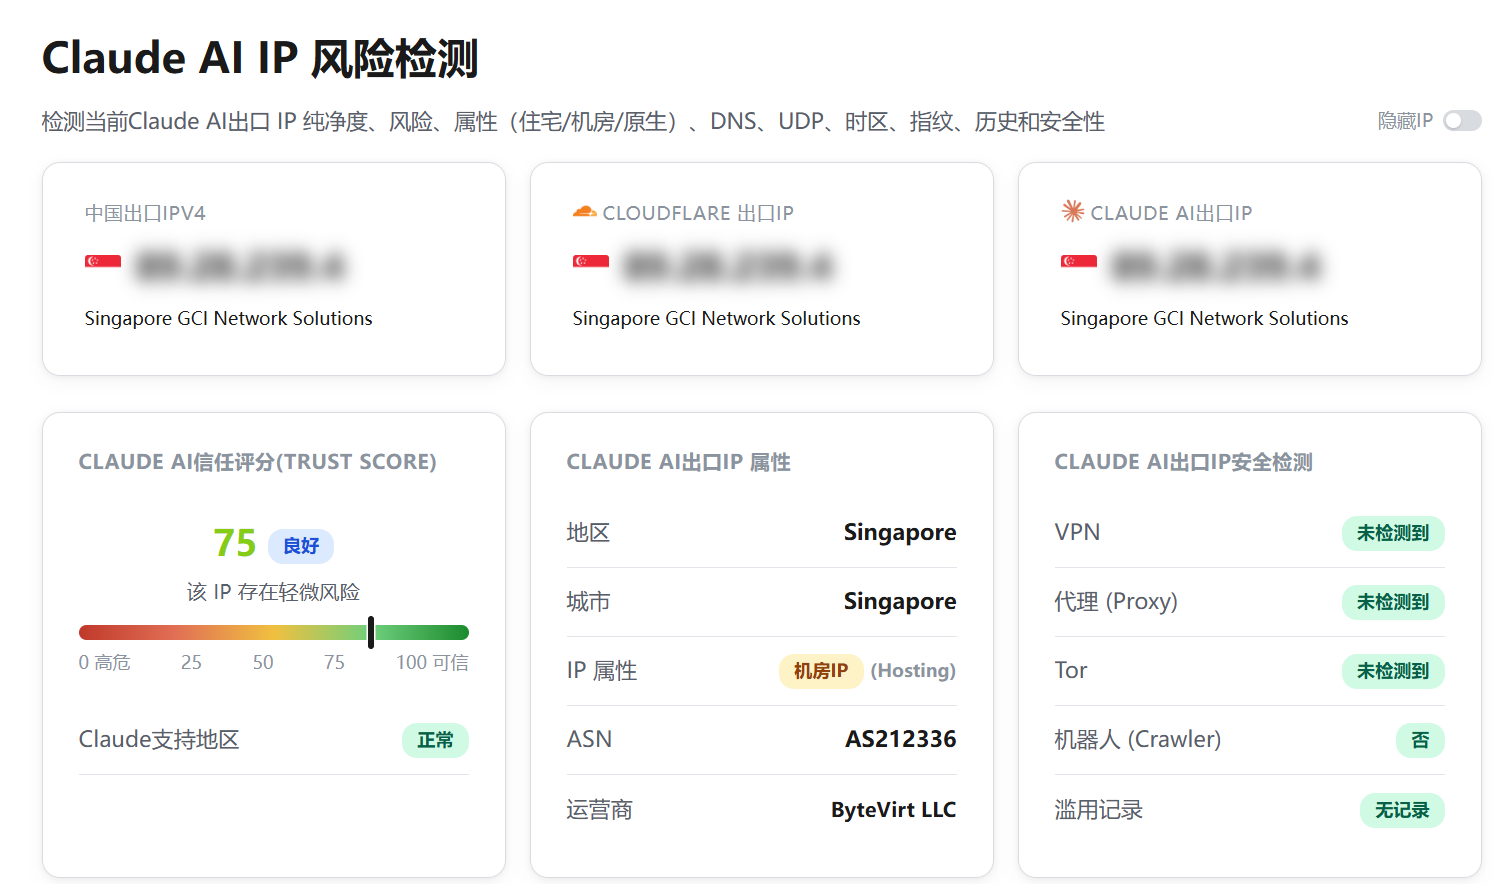
Task: Click the 100 可信 scale label
Action: (432, 662)
